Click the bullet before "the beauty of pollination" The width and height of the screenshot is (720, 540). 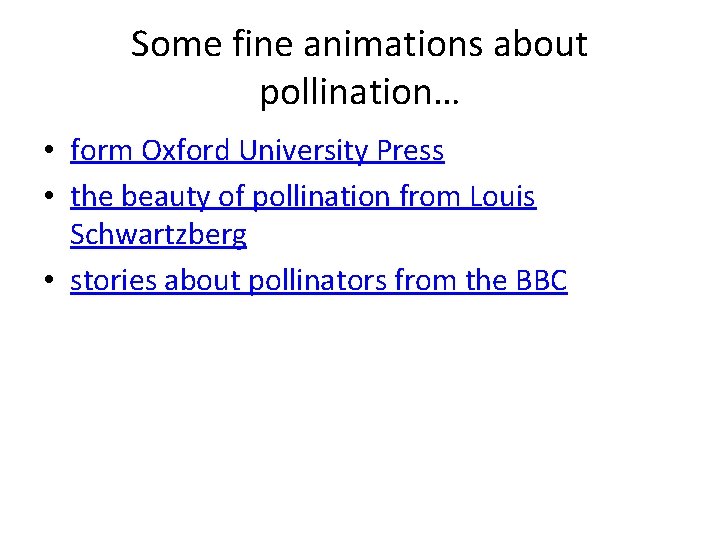point(48,199)
